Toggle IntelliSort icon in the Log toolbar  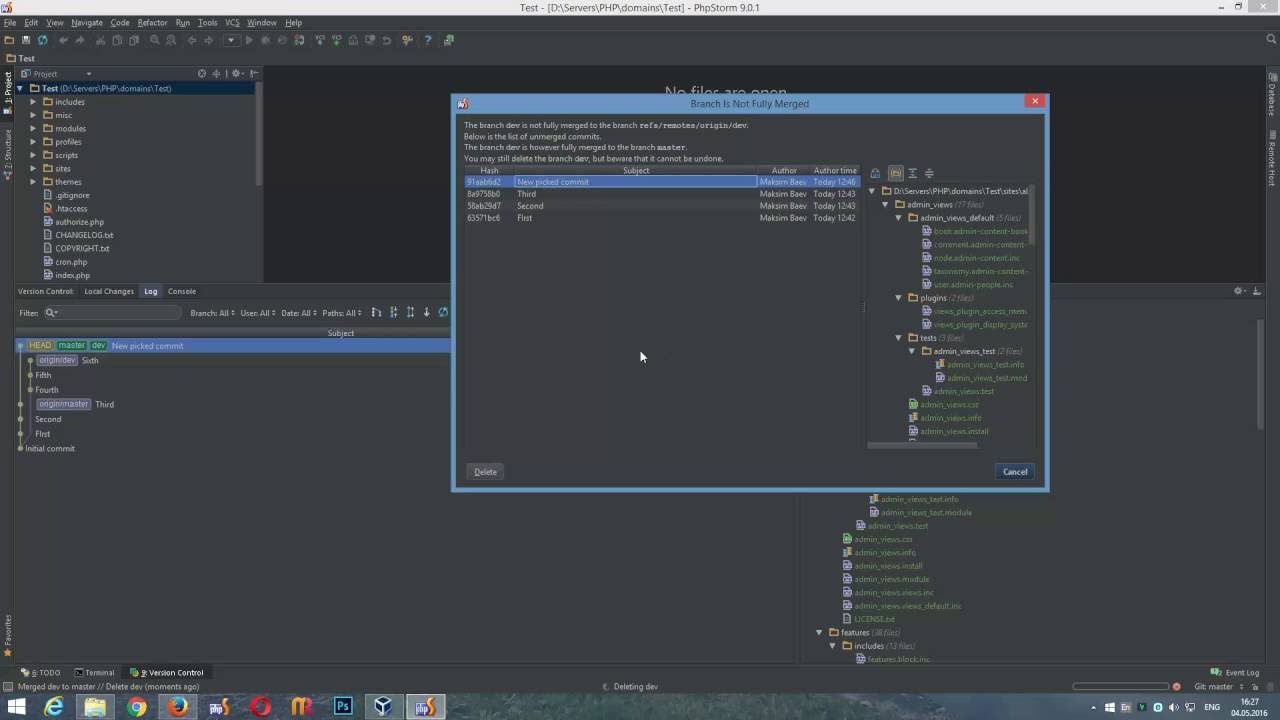pyautogui.click(x=376, y=312)
